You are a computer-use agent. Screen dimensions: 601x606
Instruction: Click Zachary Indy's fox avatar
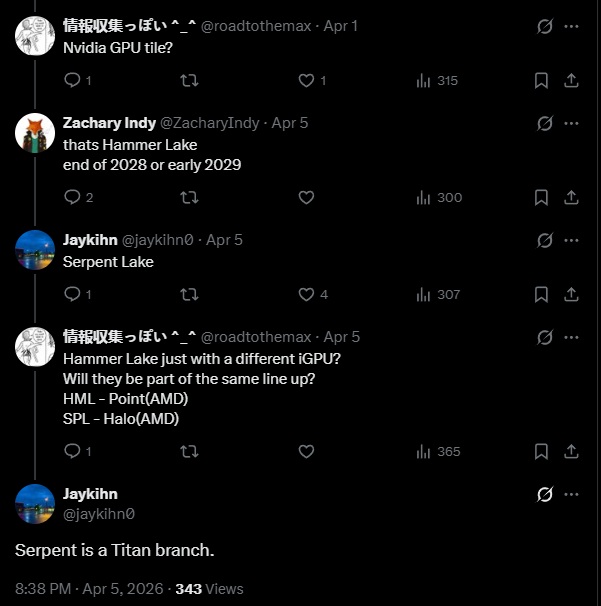pyautogui.click(x=35, y=133)
